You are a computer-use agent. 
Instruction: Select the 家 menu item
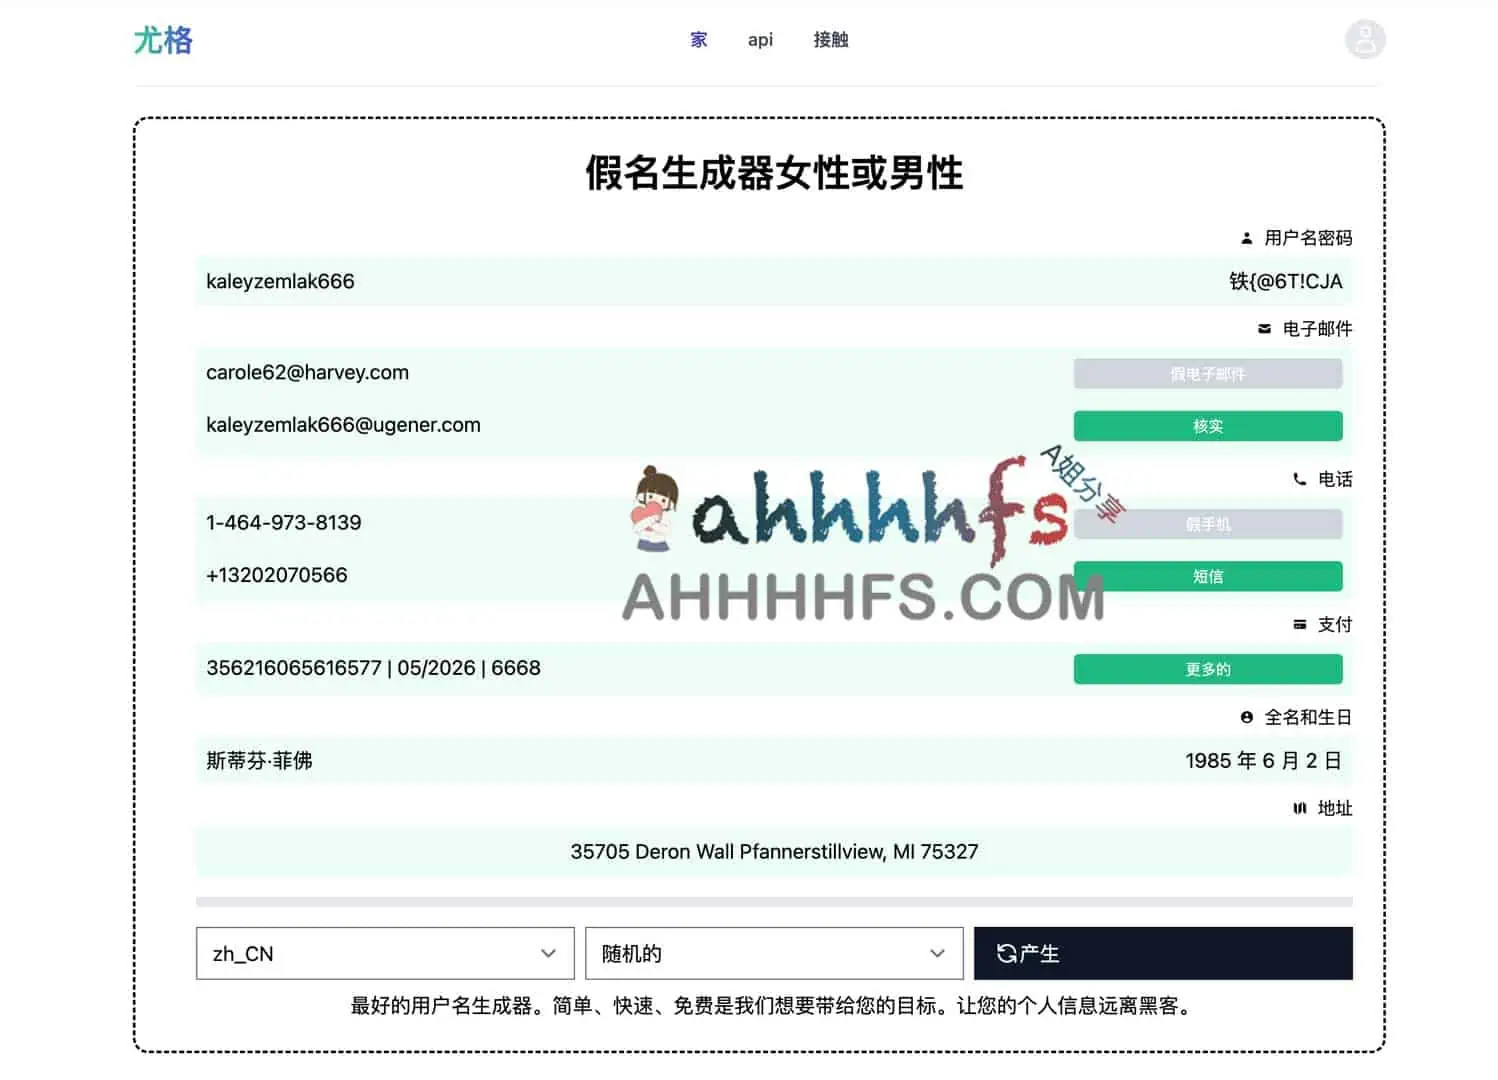697,39
